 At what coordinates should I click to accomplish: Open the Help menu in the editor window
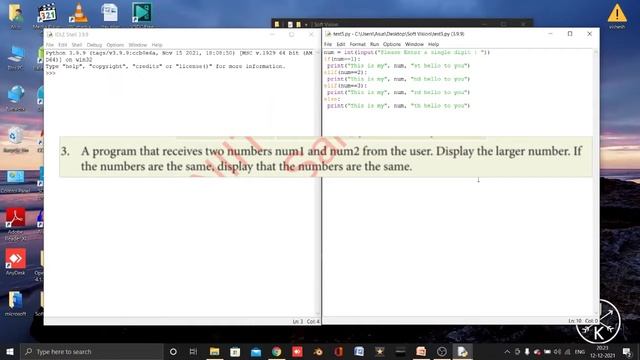click(x=433, y=44)
